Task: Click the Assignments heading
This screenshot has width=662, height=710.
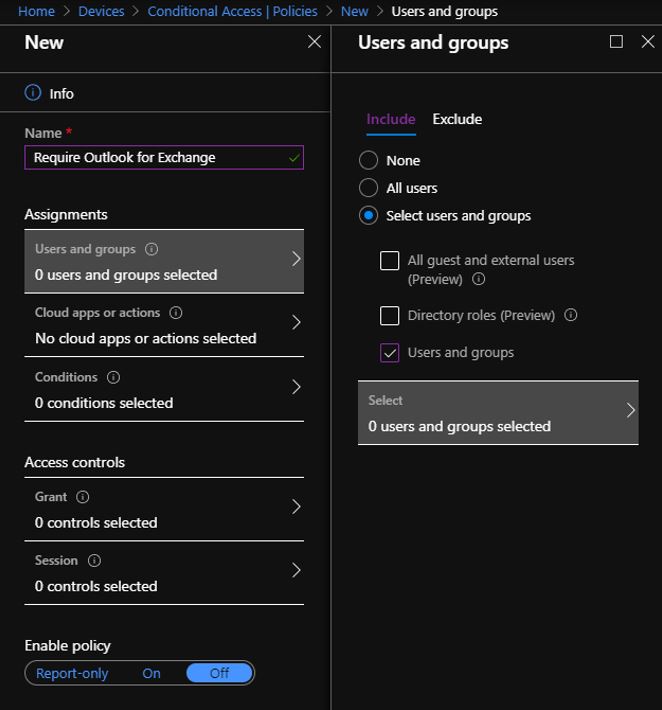Action: [66, 214]
